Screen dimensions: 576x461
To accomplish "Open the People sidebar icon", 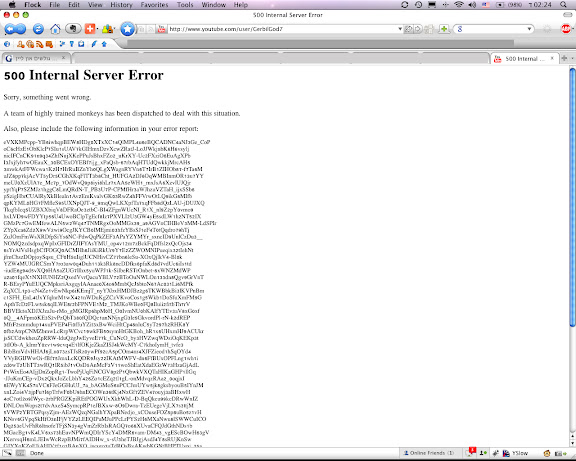I will (x=107, y=29).
